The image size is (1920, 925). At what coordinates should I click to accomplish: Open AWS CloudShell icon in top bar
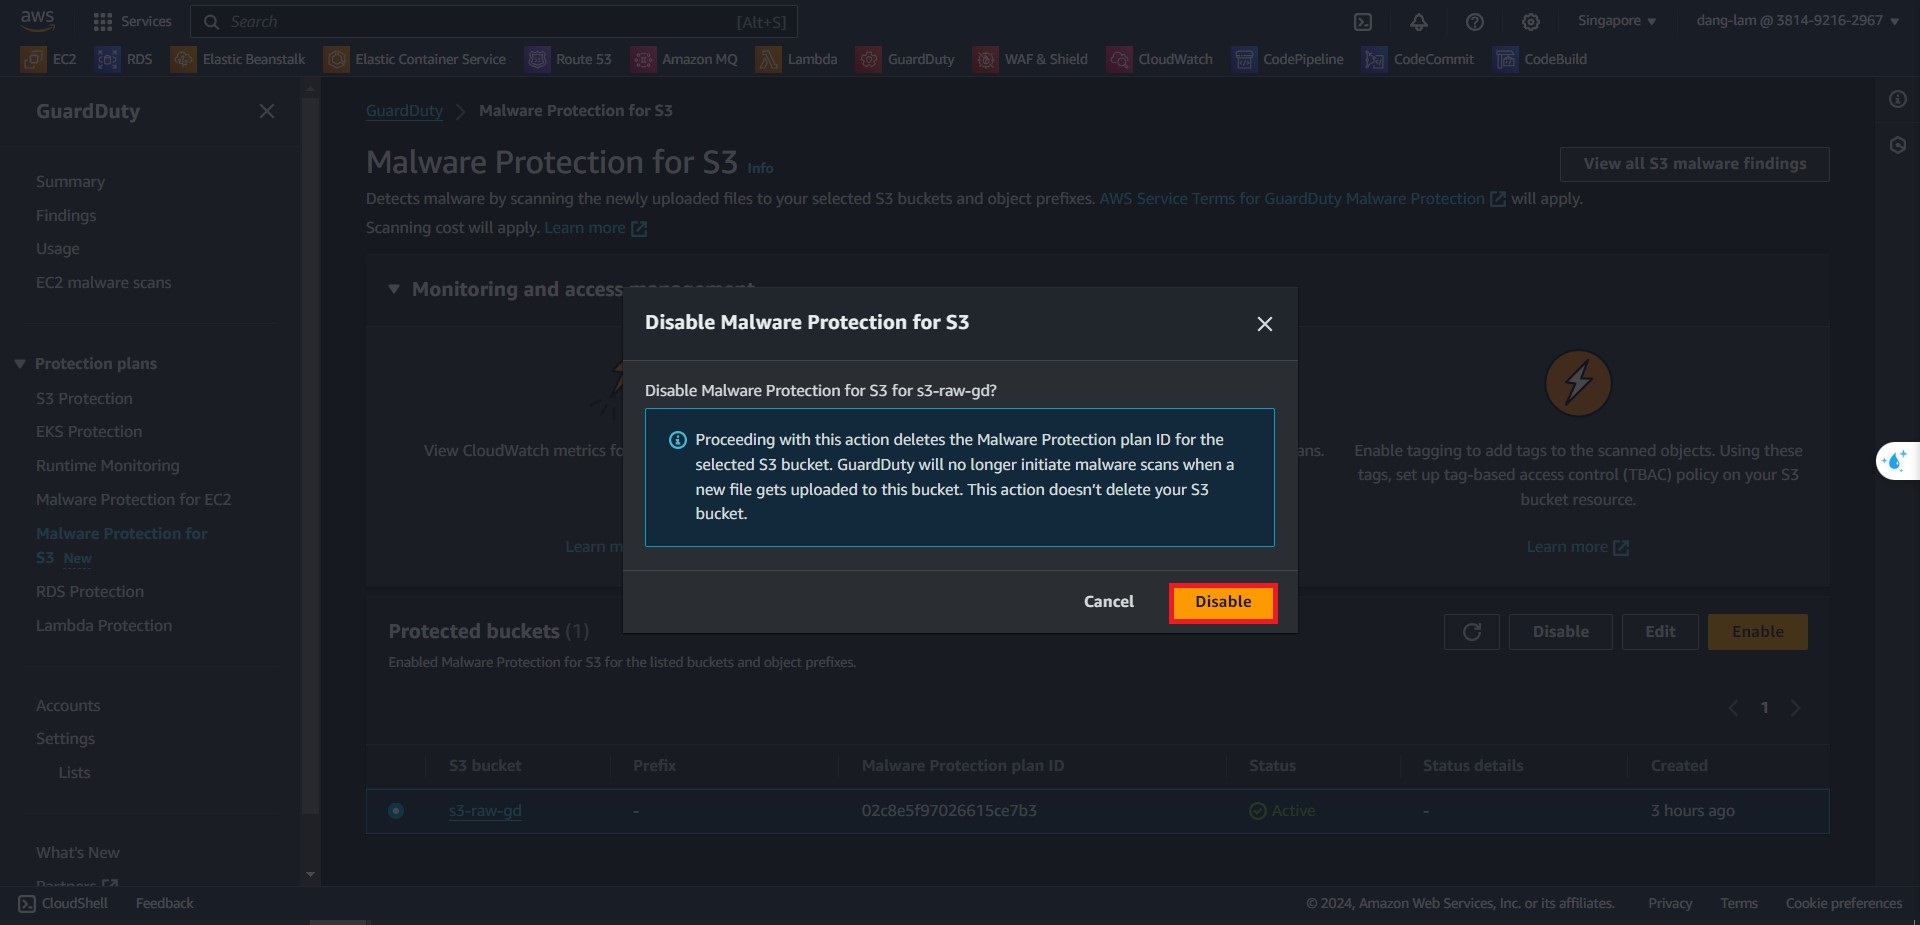(1362, 22)
